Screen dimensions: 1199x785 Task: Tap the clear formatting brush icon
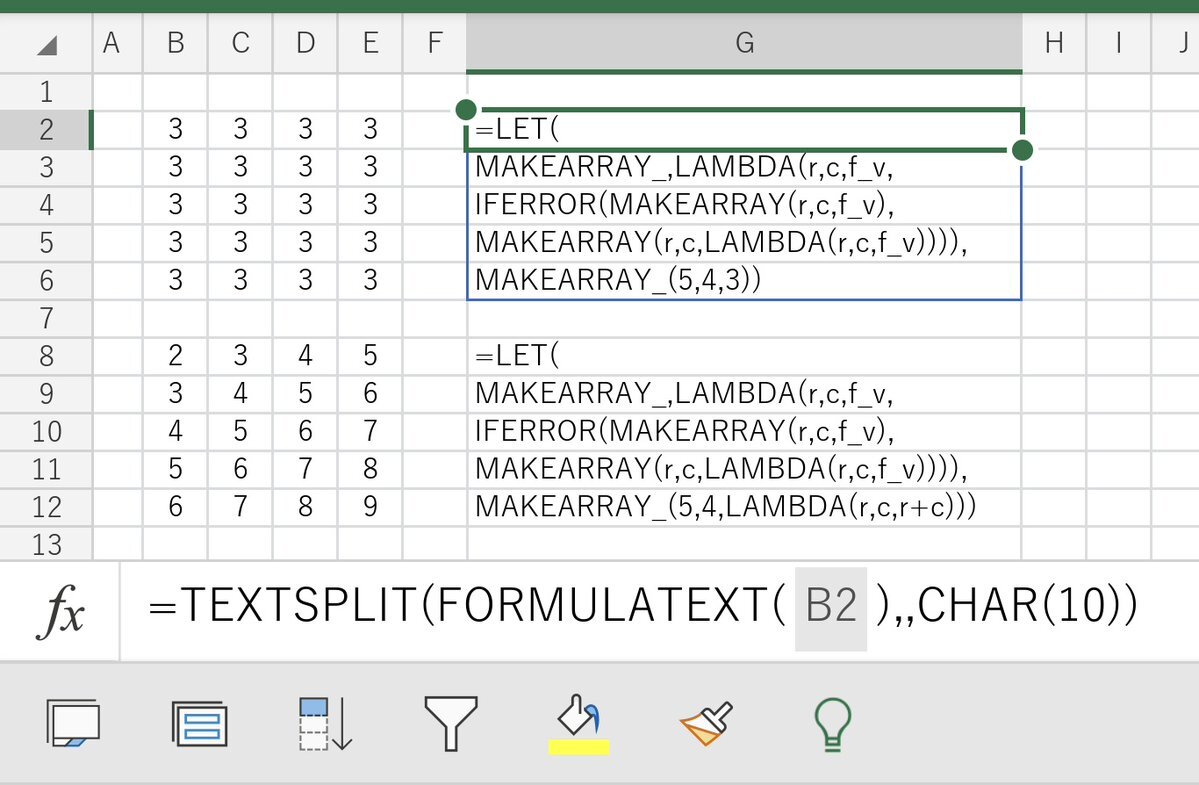tap(706, 722)
